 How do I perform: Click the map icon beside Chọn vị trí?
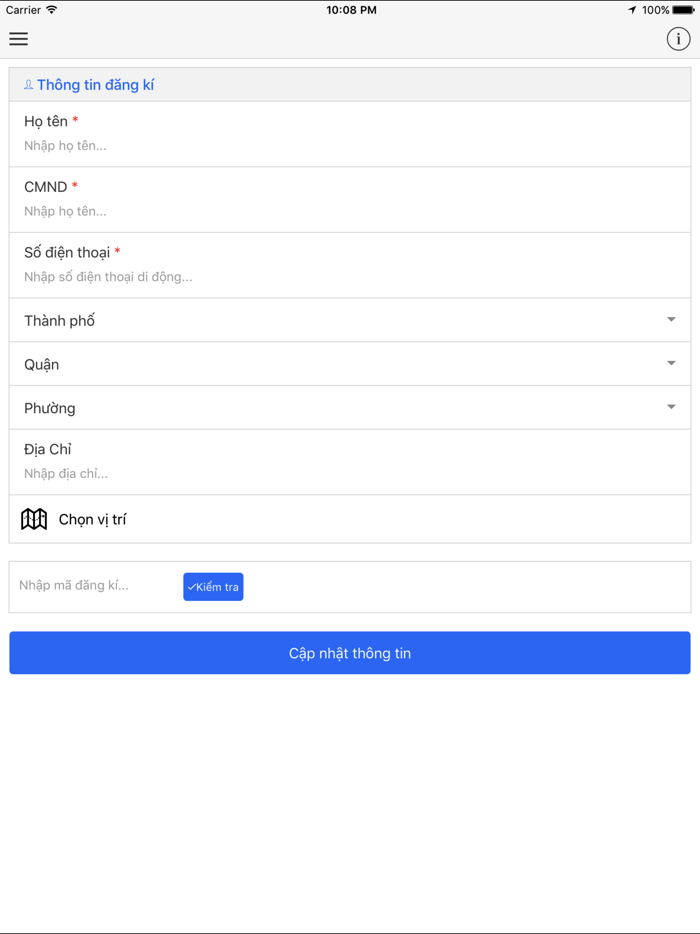(x=34, y=519)
